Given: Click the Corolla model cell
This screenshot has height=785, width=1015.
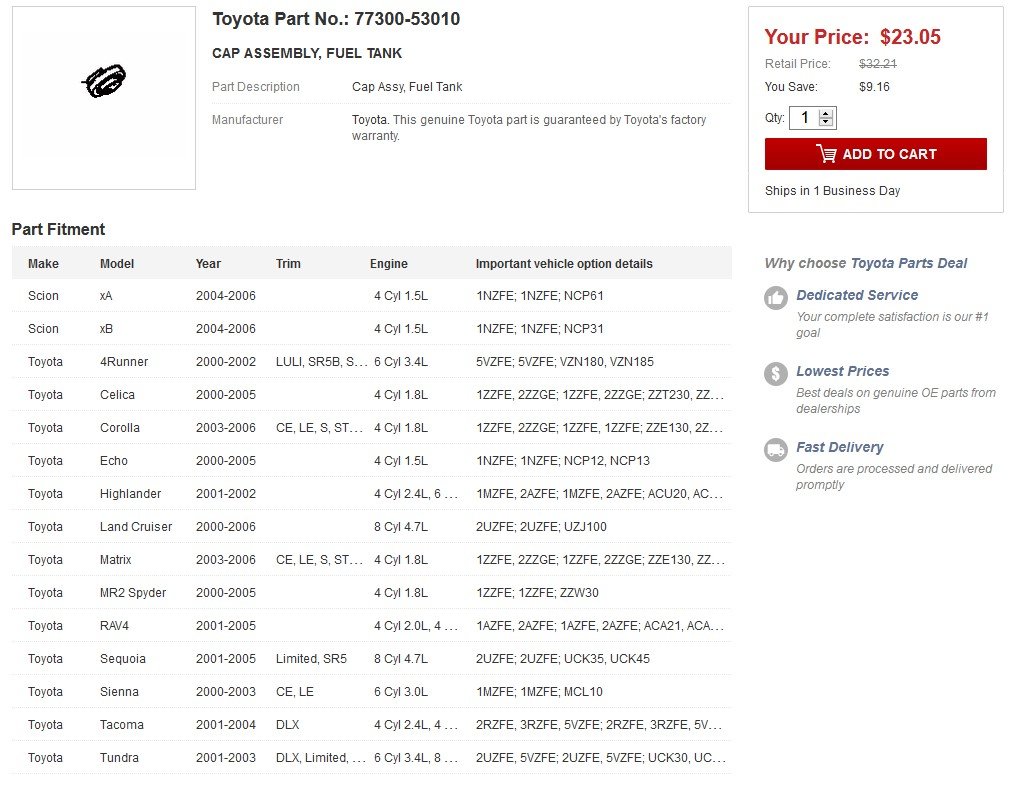Looking at the screenshot, I should coord(120,428).
